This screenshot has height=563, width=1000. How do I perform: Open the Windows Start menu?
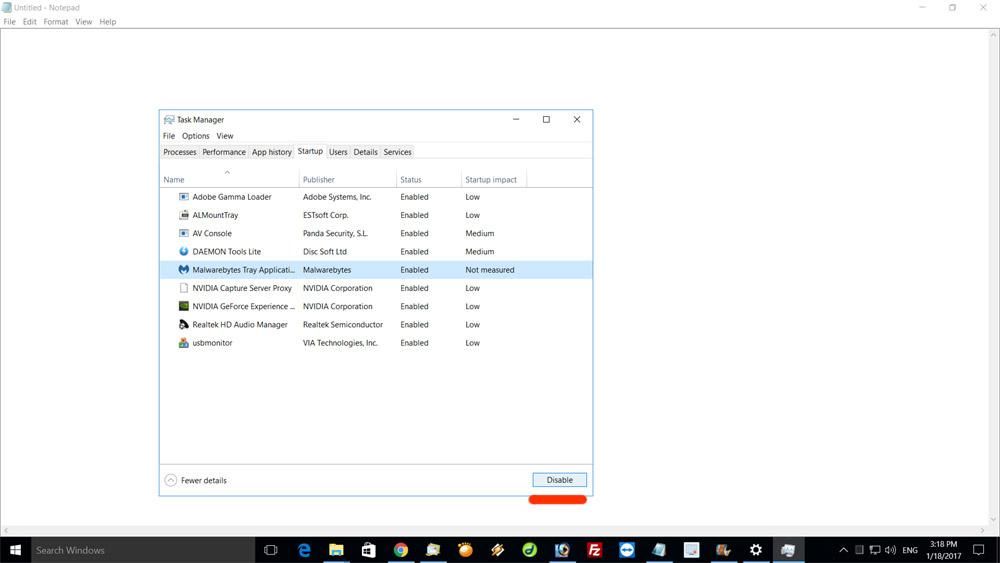point(15,550)
